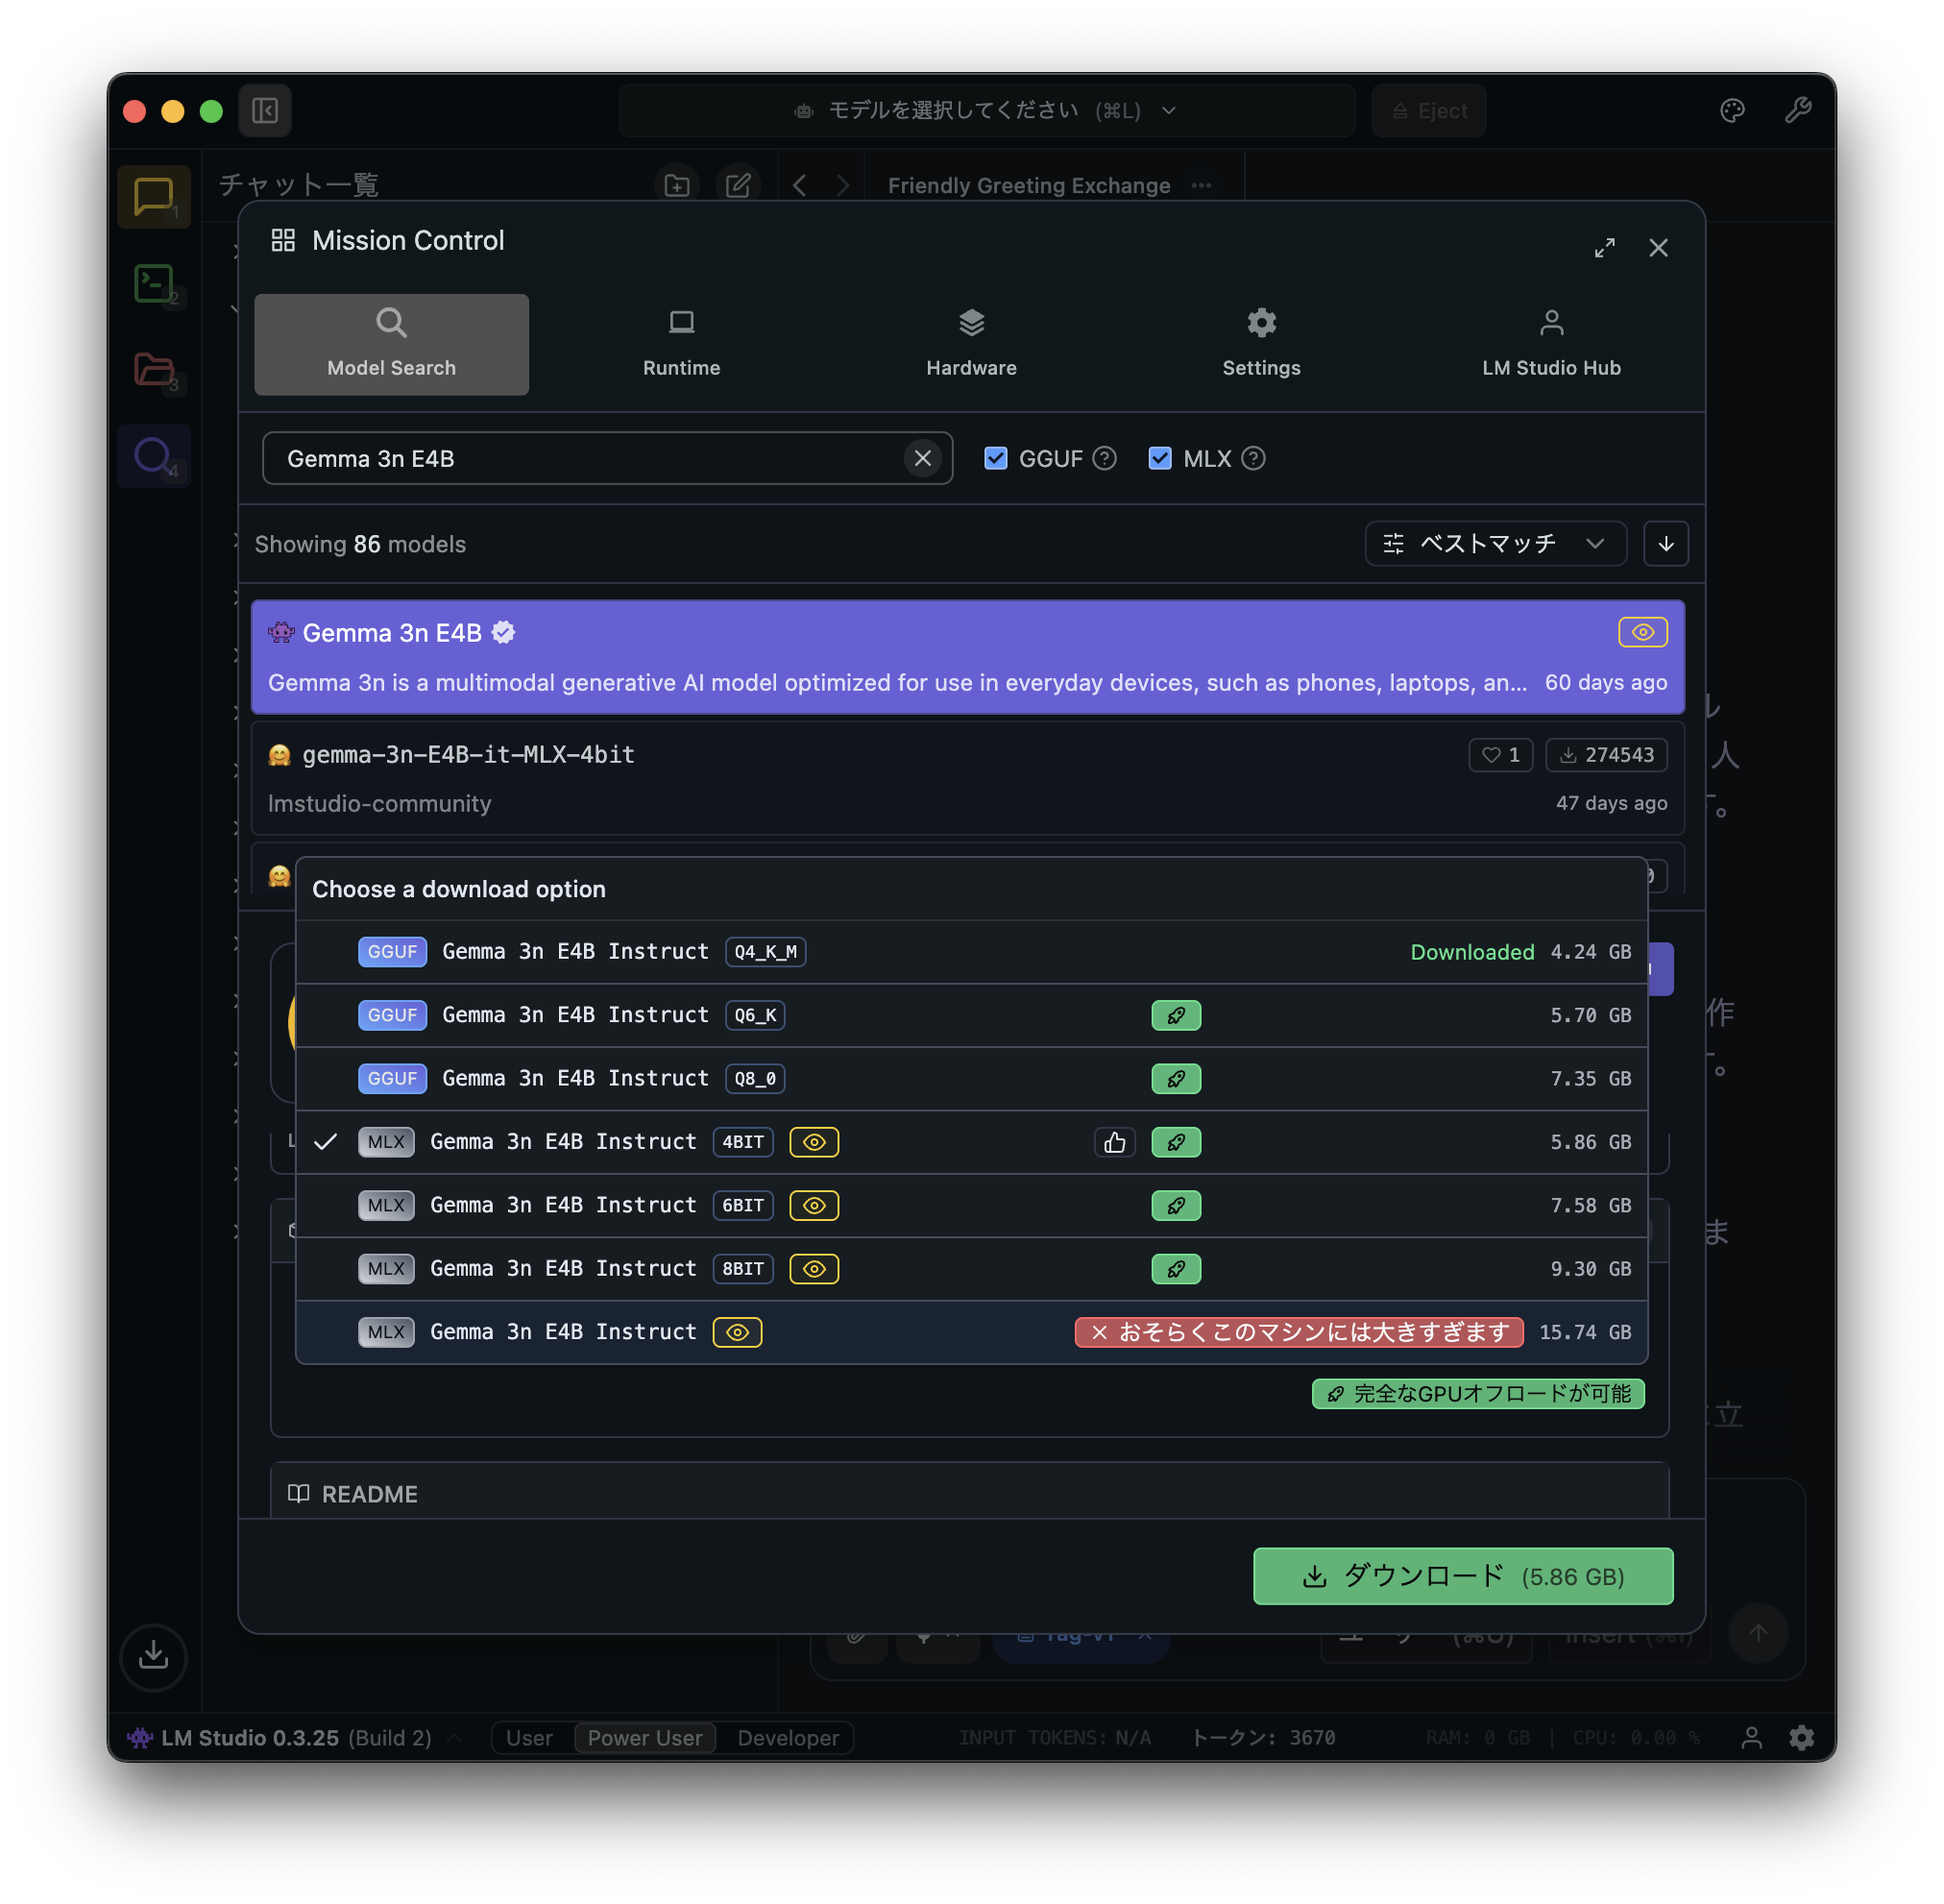Viewport: 1944px width, 1904px height.
Task: Open the Downloads icon in sidebar
Action: 153,1656
